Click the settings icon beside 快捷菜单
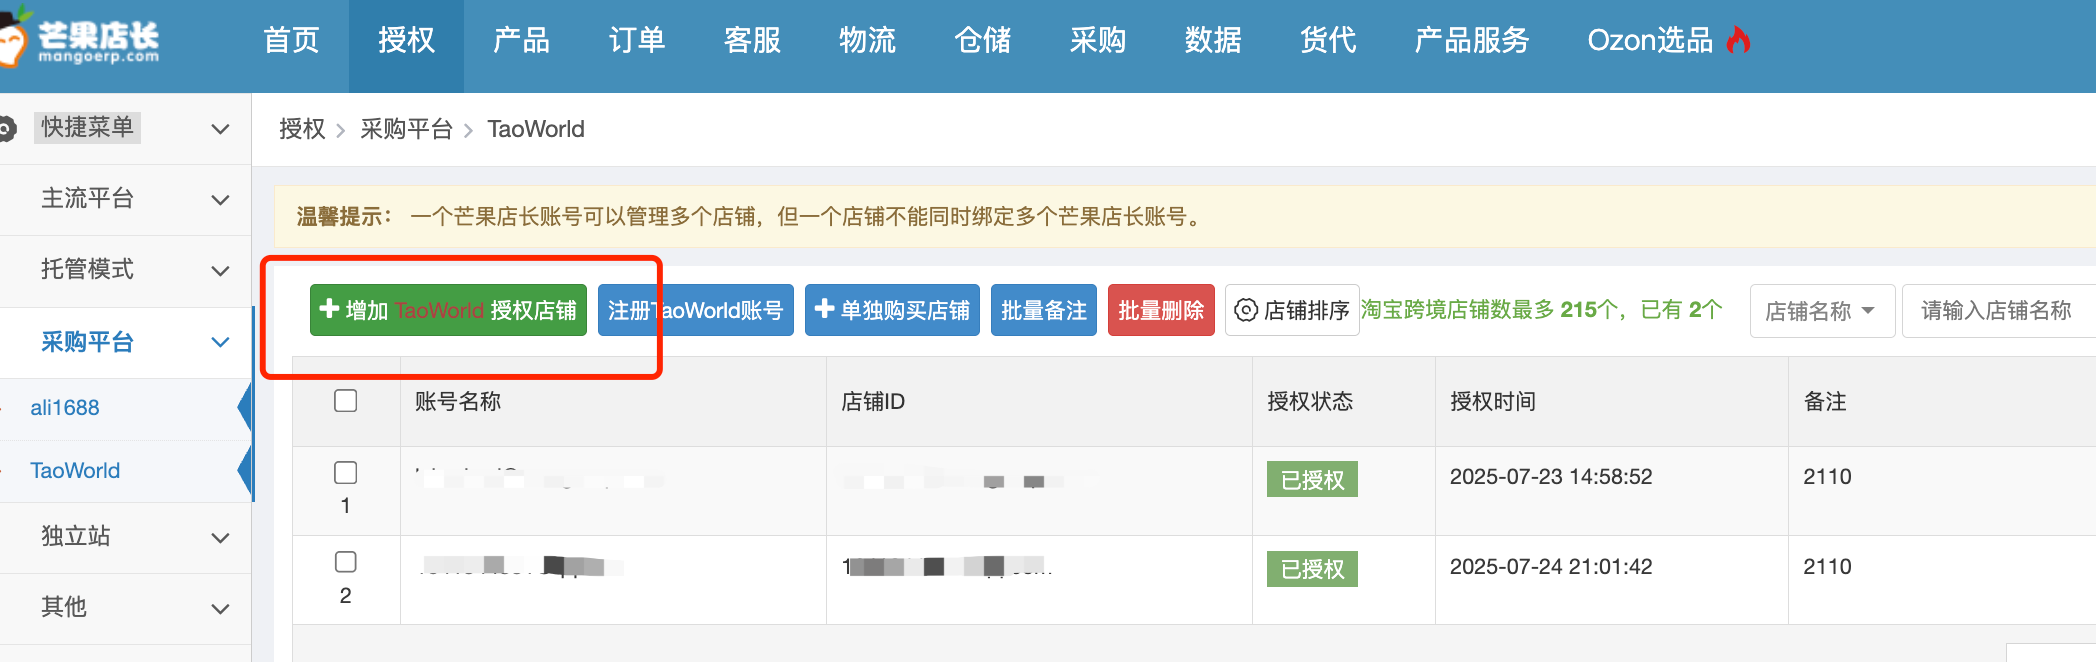2096x662 pixels. coord(7,128)
